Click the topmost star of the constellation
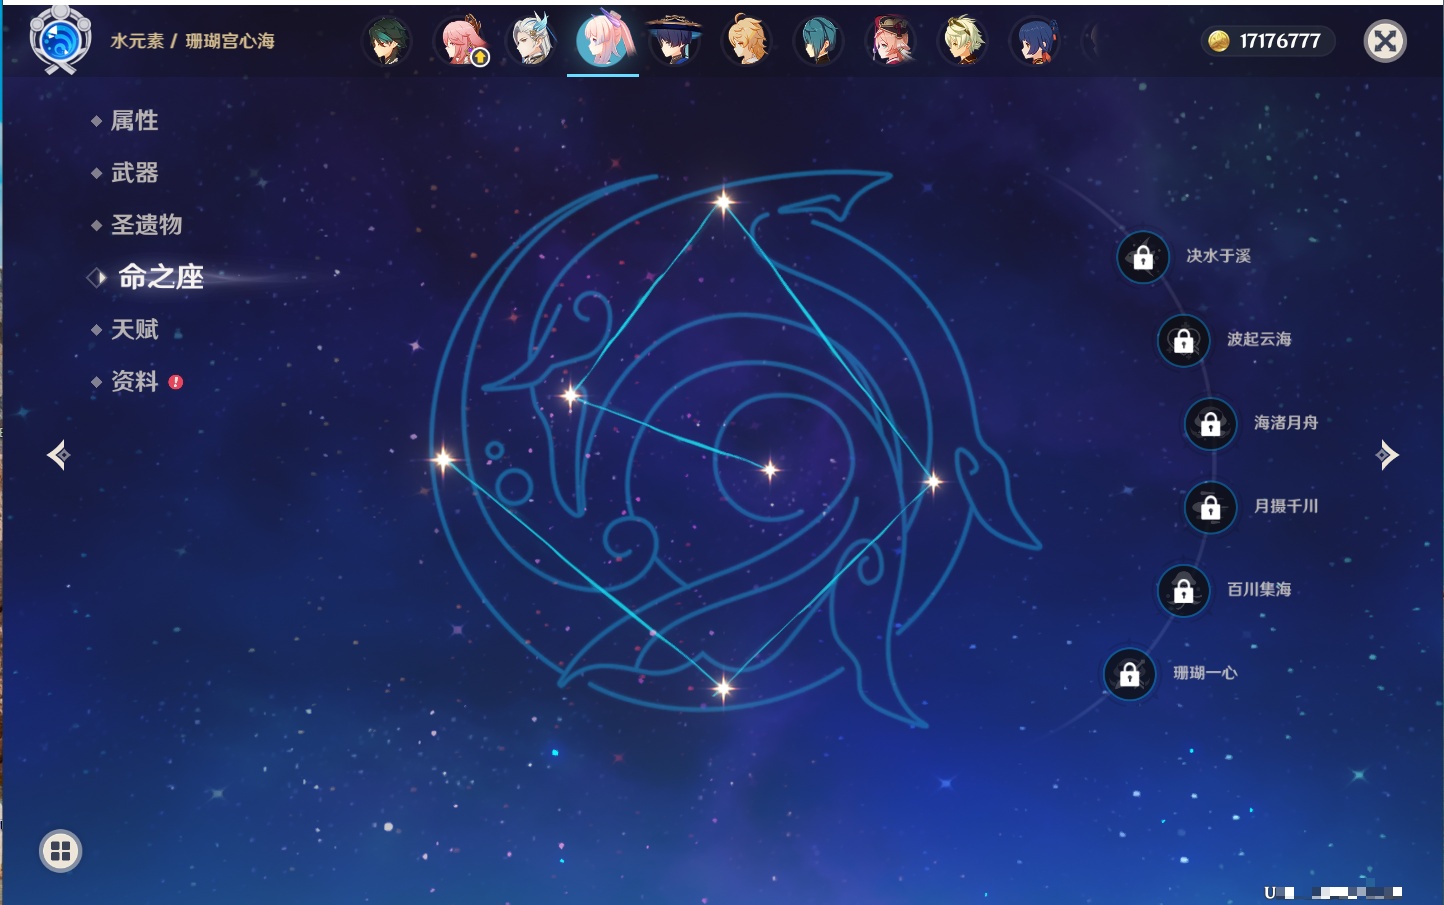This screenshot has height=905, width=1444. coord(723,202)
